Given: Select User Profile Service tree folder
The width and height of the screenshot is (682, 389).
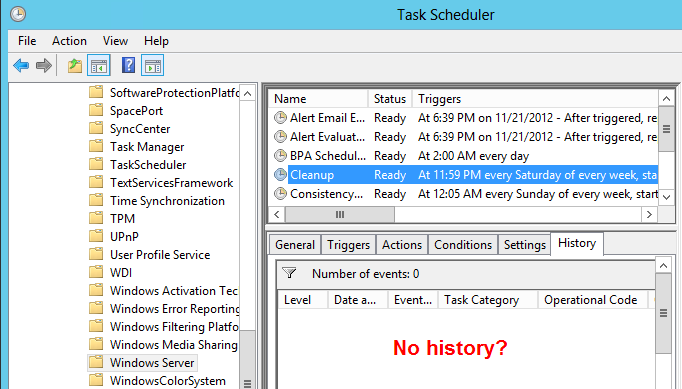Looking at the screenshot, I should click(160, 254).
